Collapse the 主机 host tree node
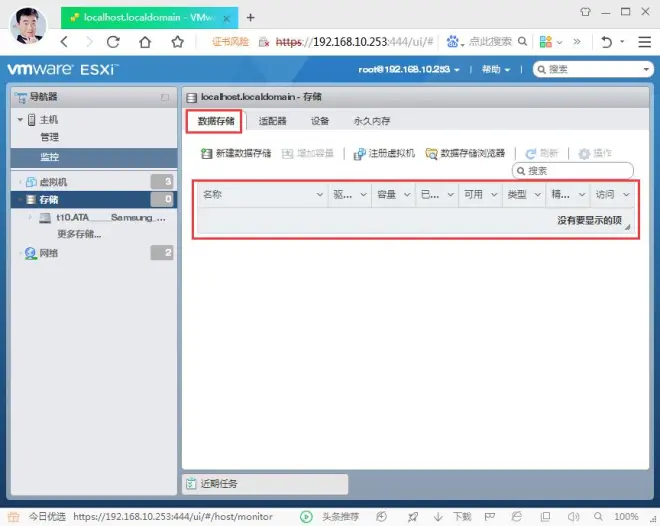660x526 pixels. [19, 120]
